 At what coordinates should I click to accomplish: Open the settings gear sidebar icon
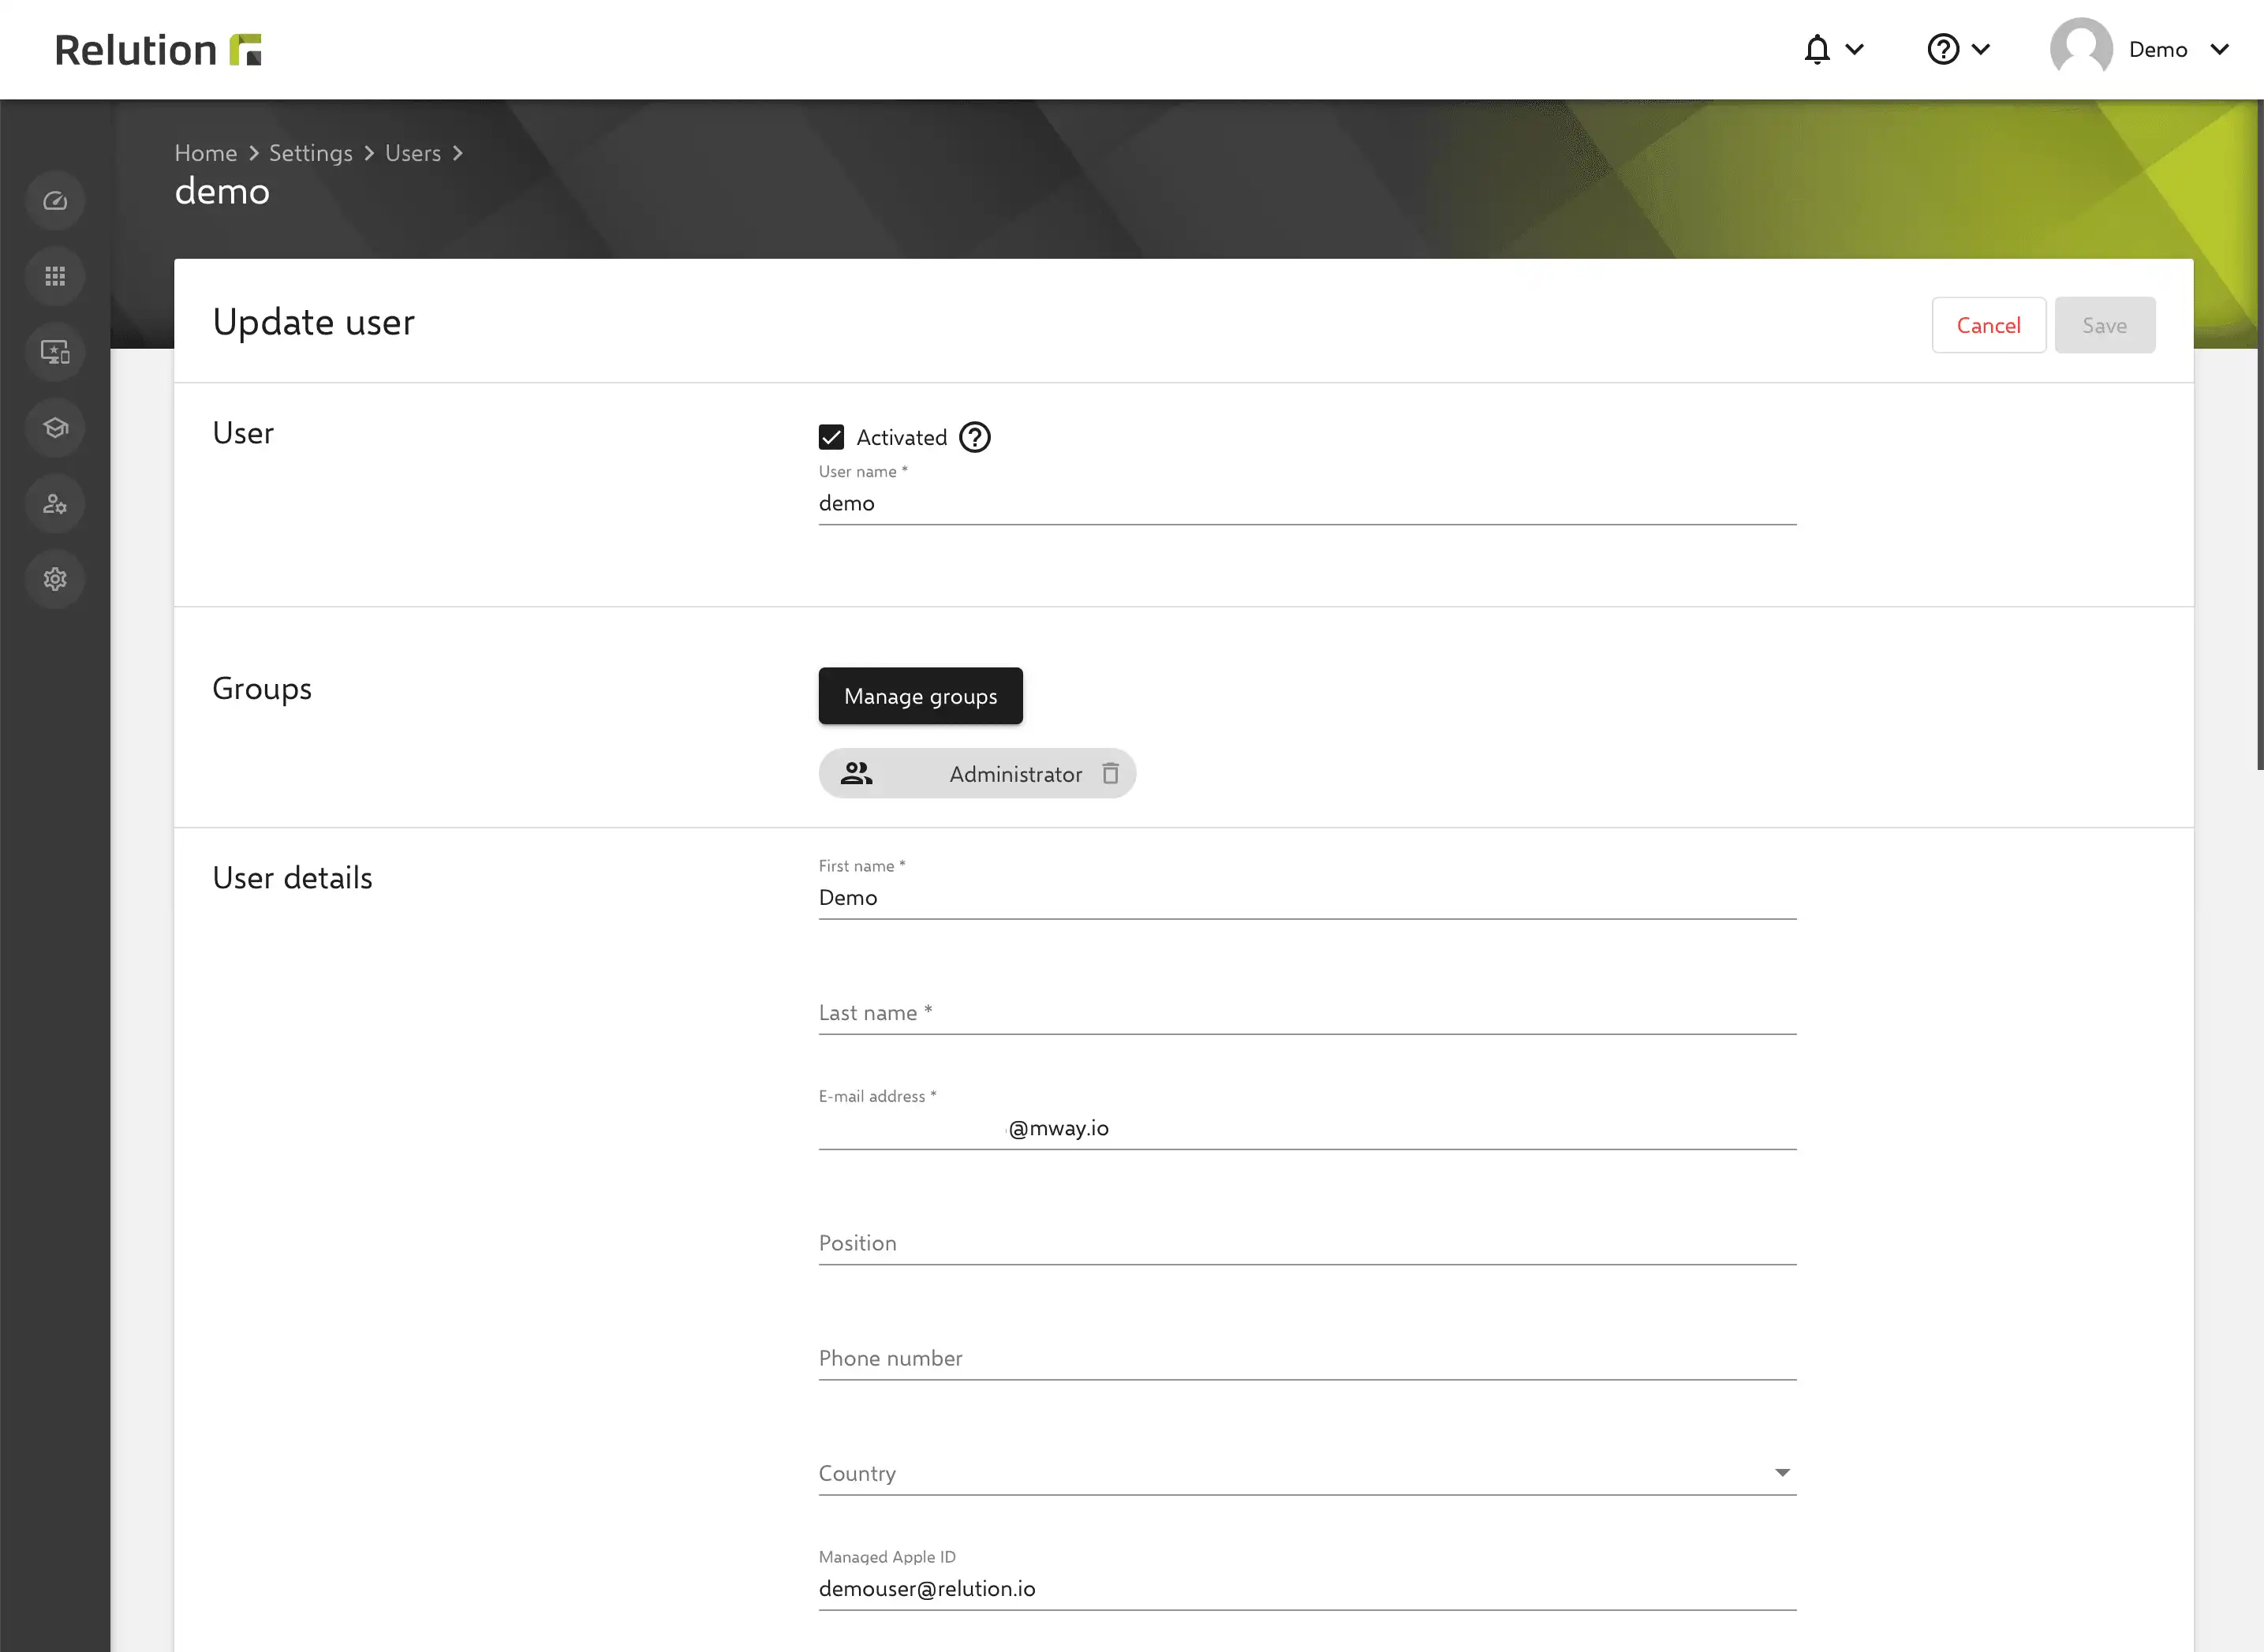[55, 579]
